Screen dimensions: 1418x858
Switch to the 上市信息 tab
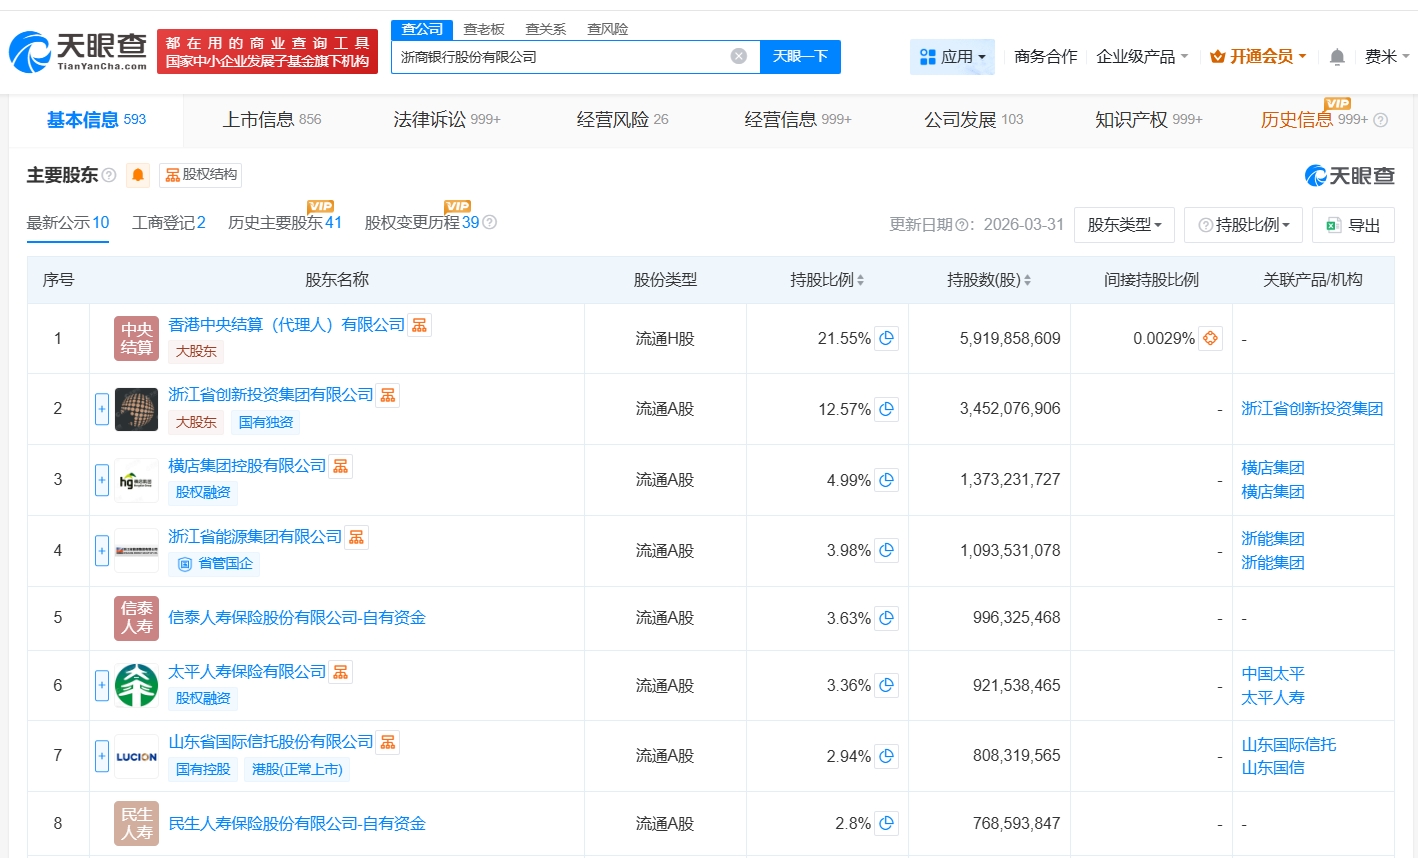[x=272, y=120]
